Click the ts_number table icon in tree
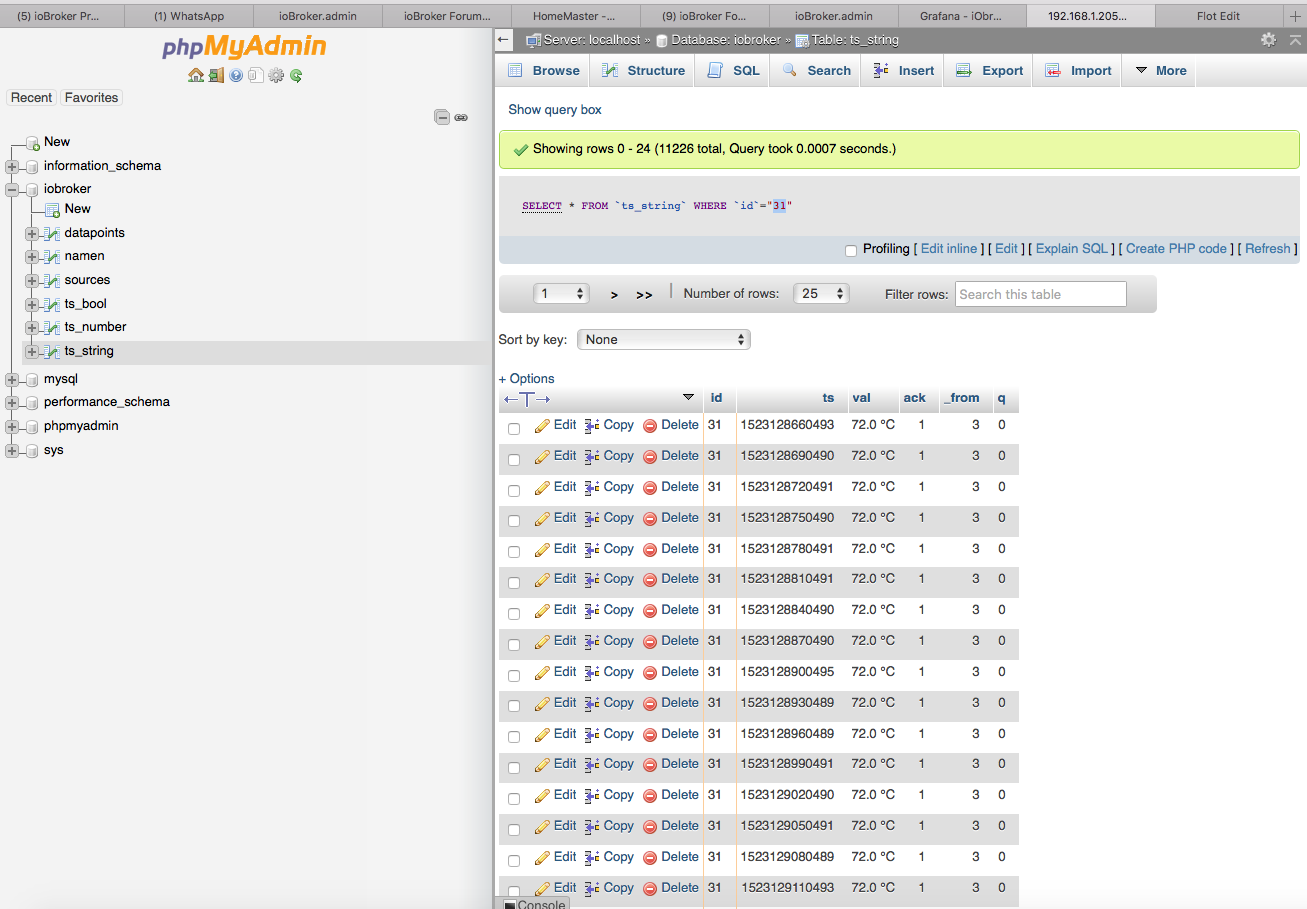The height and width of the screenshot is (909, 1307). click(52, 327)
